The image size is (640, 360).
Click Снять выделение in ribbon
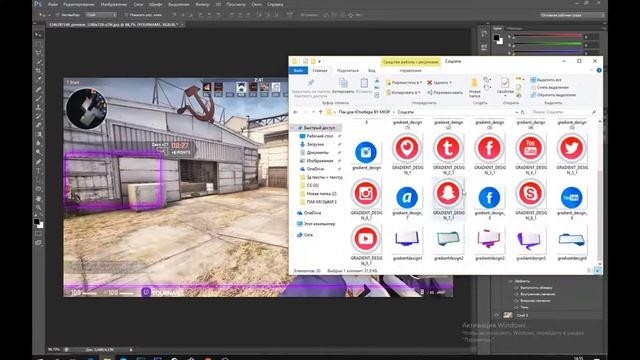(549, 87)
